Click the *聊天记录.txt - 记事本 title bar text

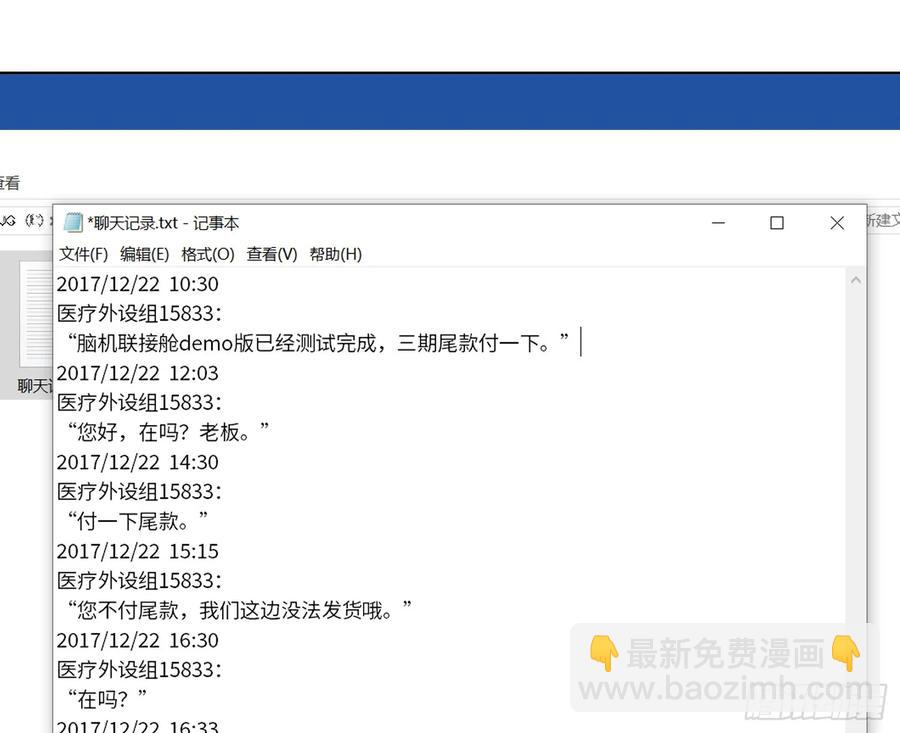164,223
